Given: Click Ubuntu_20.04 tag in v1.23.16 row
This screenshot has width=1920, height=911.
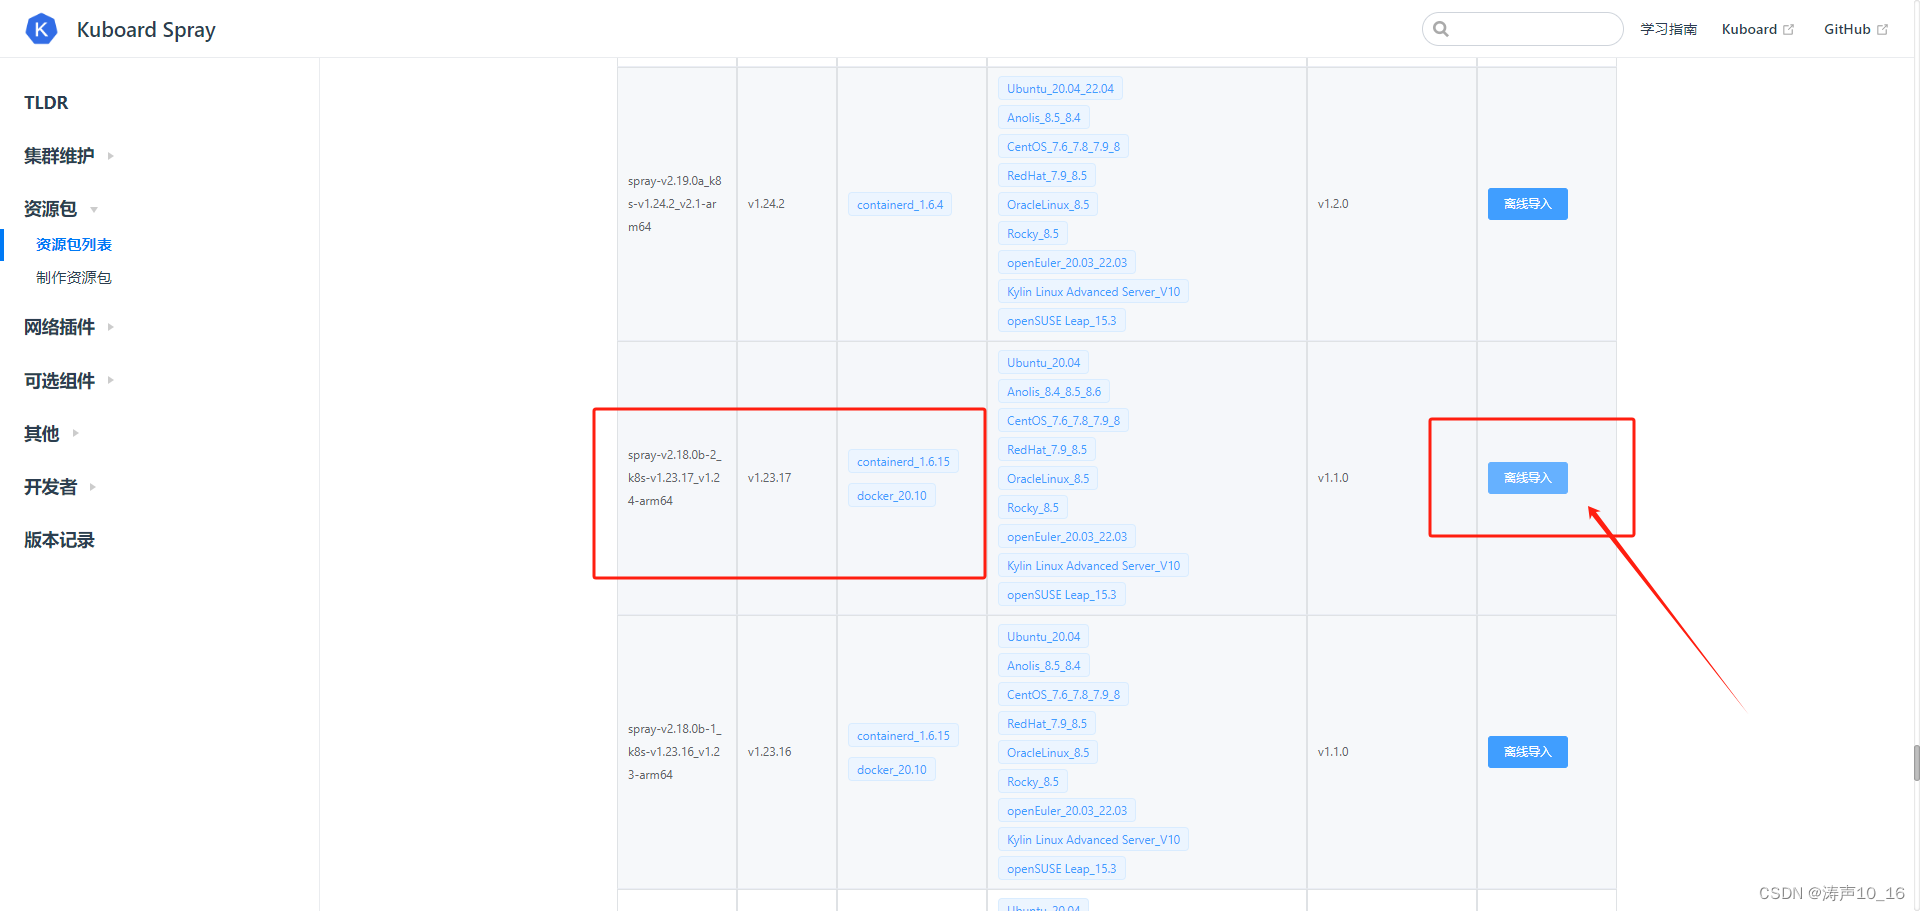Looking at the screenshot, I should [1043, 636].
